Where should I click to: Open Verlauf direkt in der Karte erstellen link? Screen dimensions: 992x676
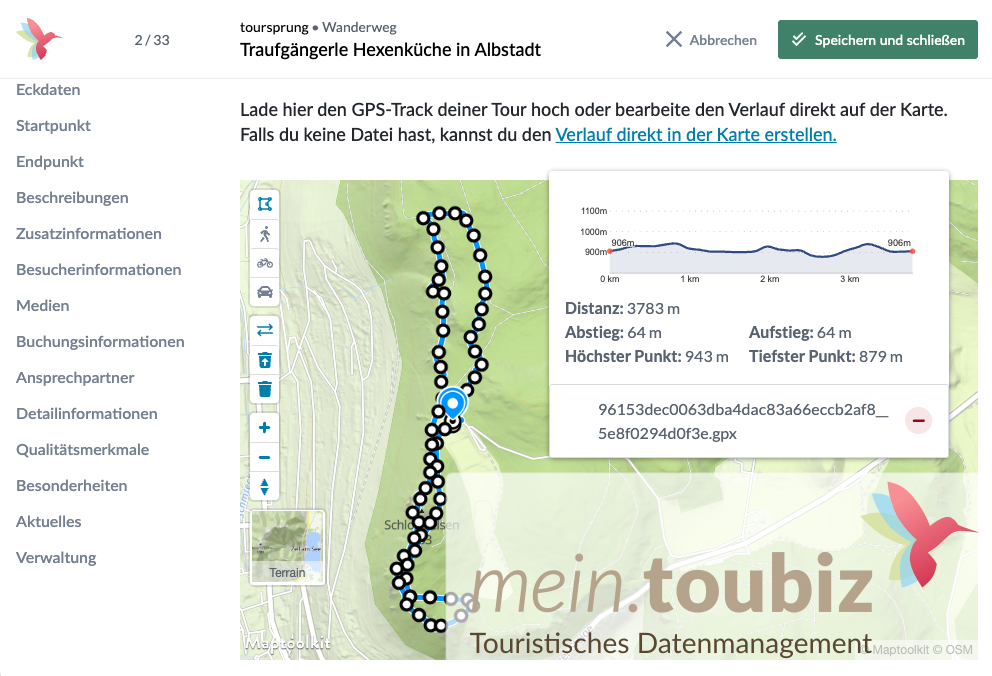point(695,134)
